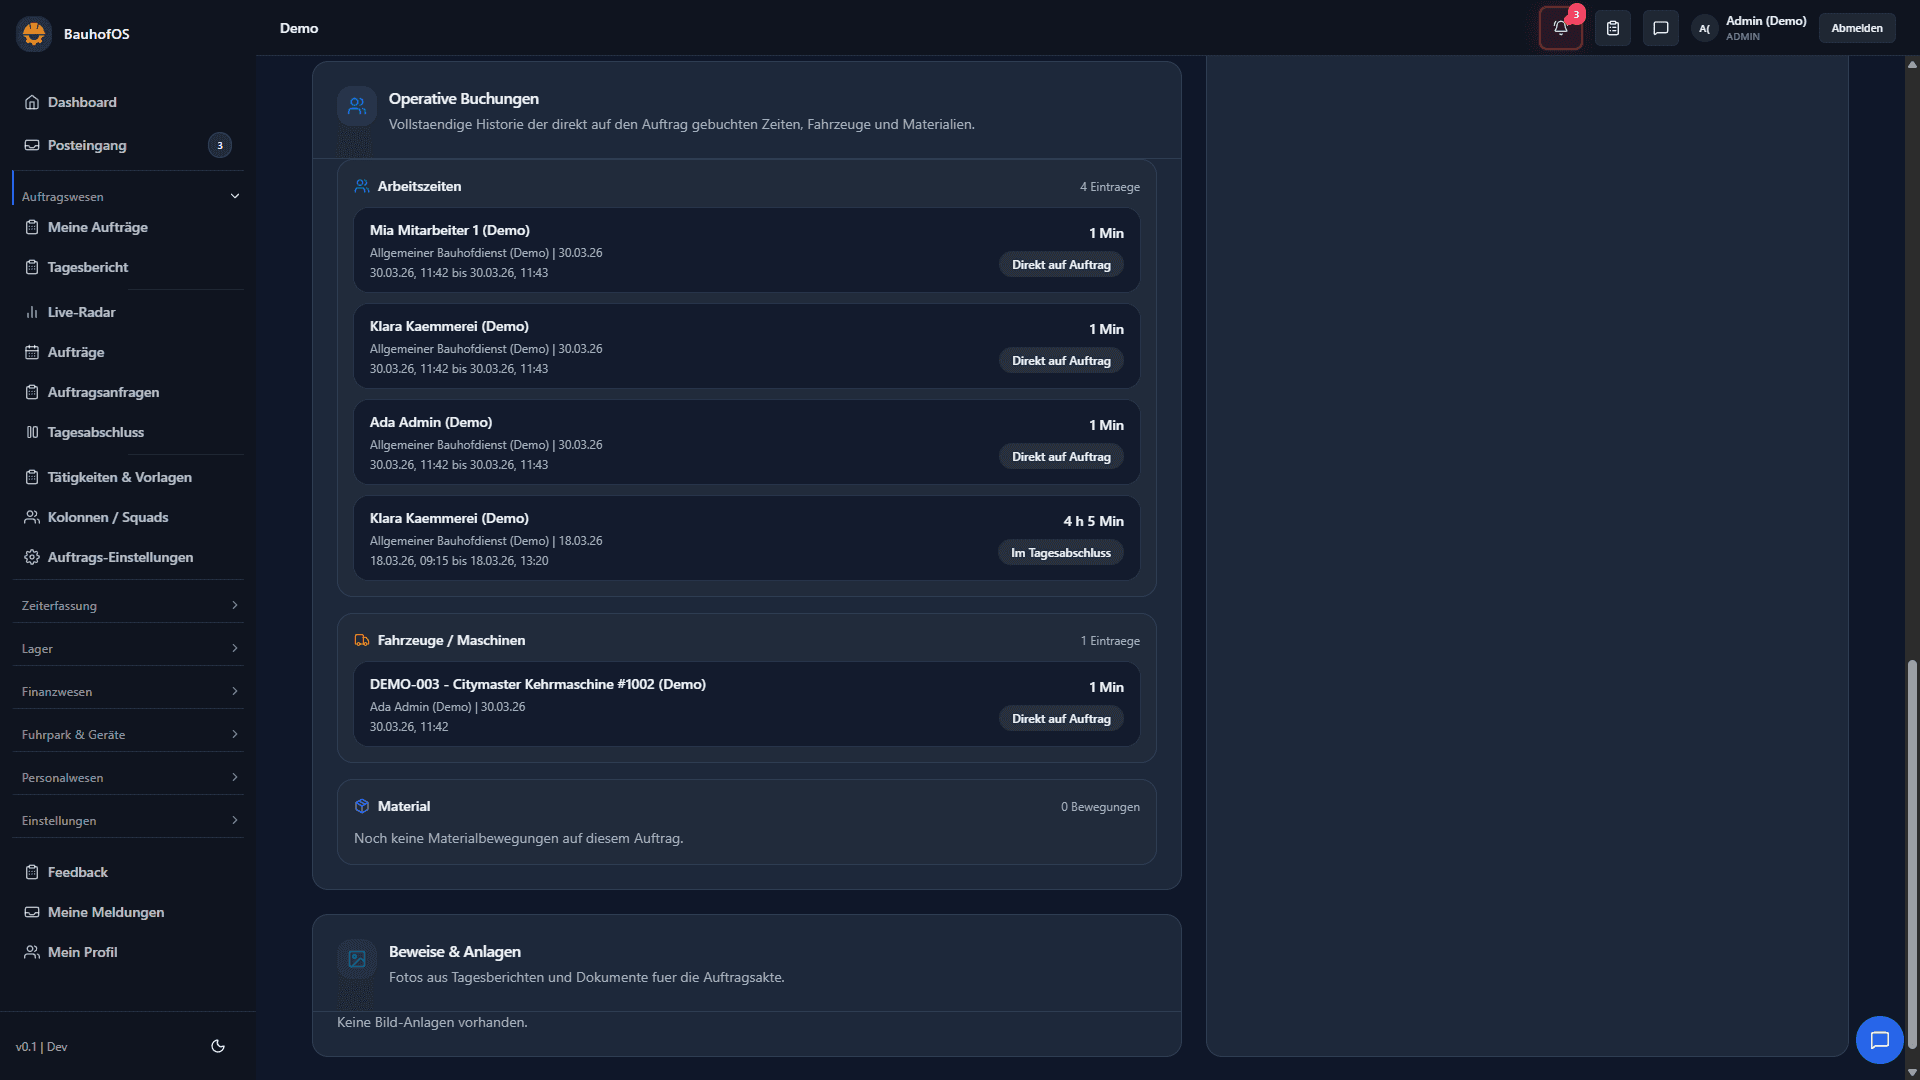Click the BauhofOS logo icon

(34, 34)
